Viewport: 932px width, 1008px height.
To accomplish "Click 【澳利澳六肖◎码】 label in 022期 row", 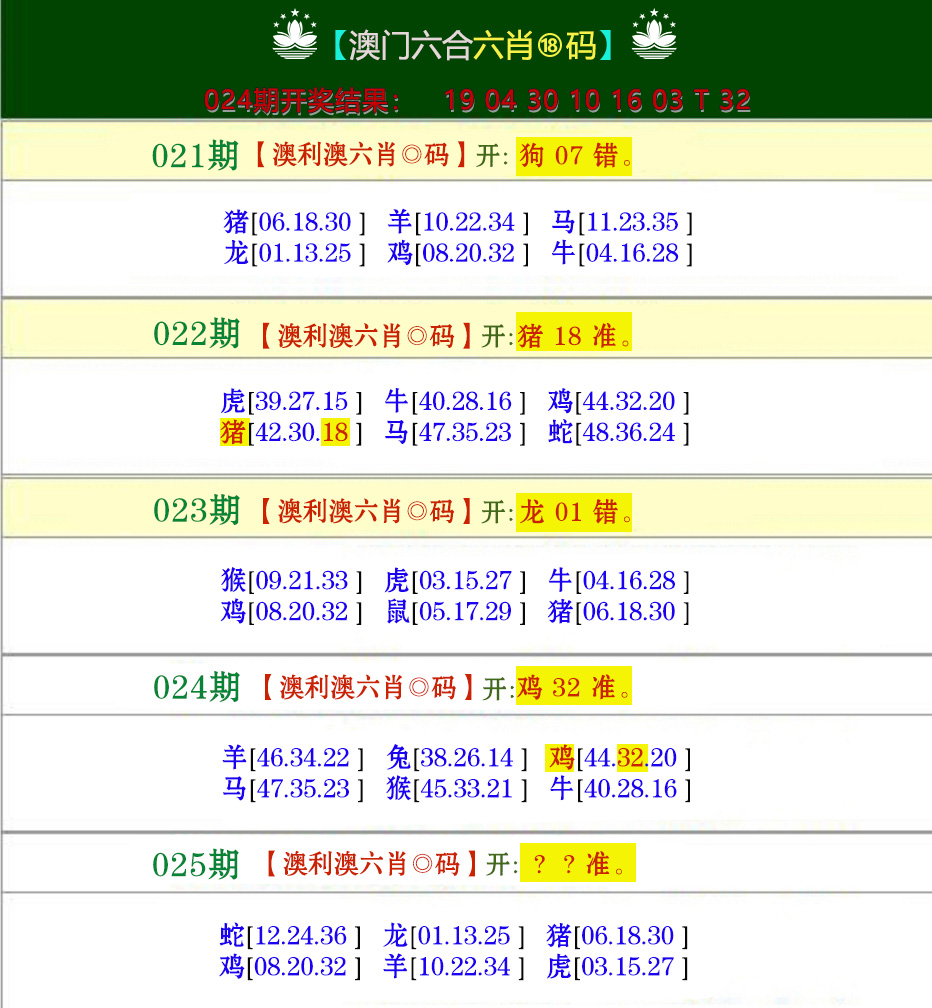I will [x=366, y=336].
